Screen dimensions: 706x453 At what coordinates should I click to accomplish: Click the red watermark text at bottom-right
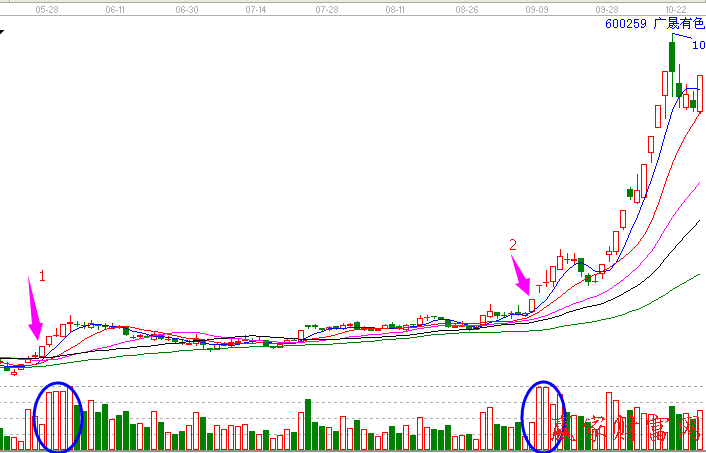pyautogui.click(x=625, y=431)
